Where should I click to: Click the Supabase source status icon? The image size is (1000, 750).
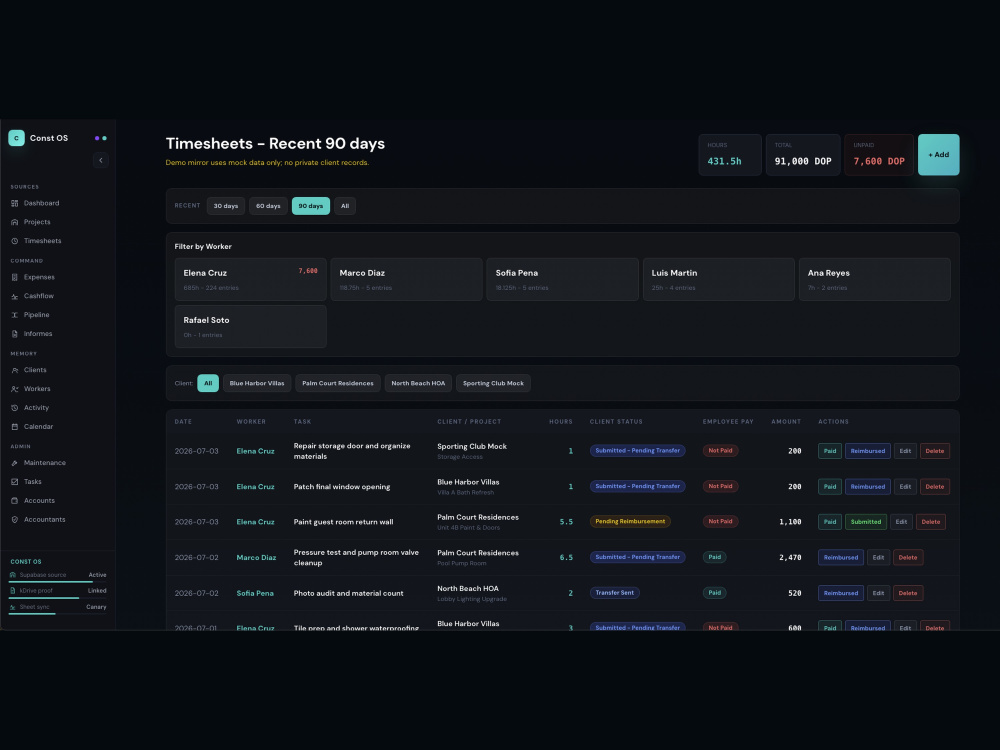click(13, 575)
